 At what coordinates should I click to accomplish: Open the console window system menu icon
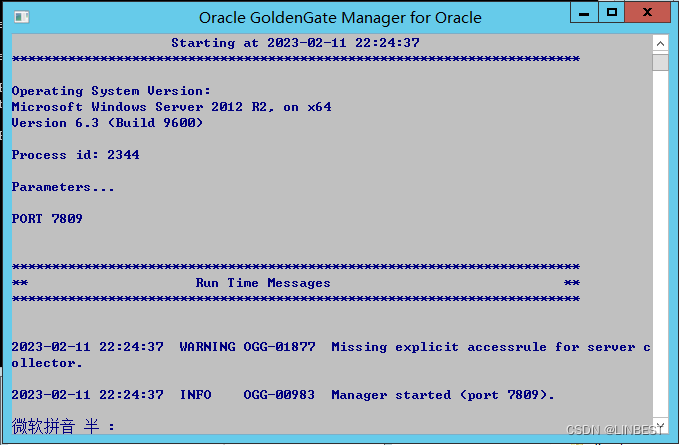click(x=21, y=17)
